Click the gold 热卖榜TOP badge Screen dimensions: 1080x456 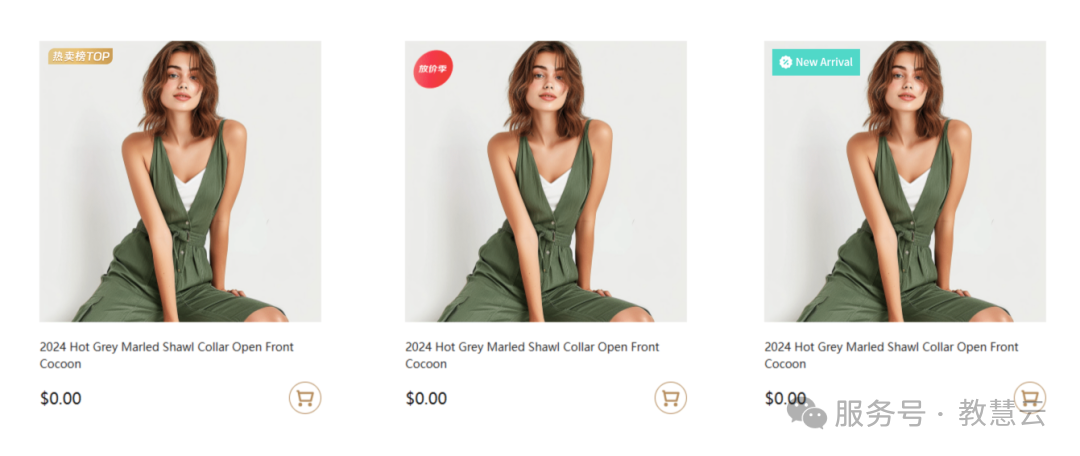(81, 57)
